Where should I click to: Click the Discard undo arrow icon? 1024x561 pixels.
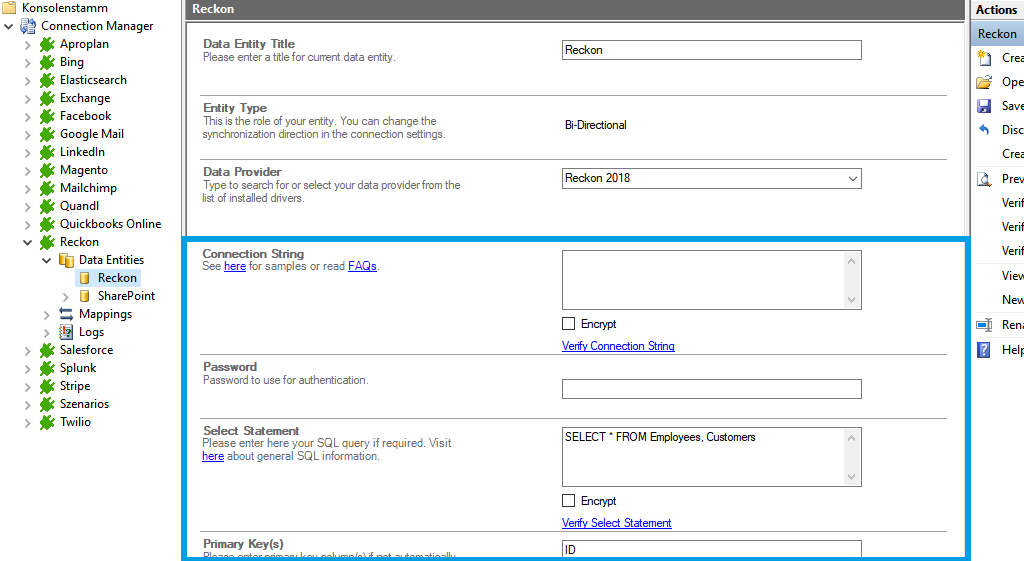[x=984, y=130]
